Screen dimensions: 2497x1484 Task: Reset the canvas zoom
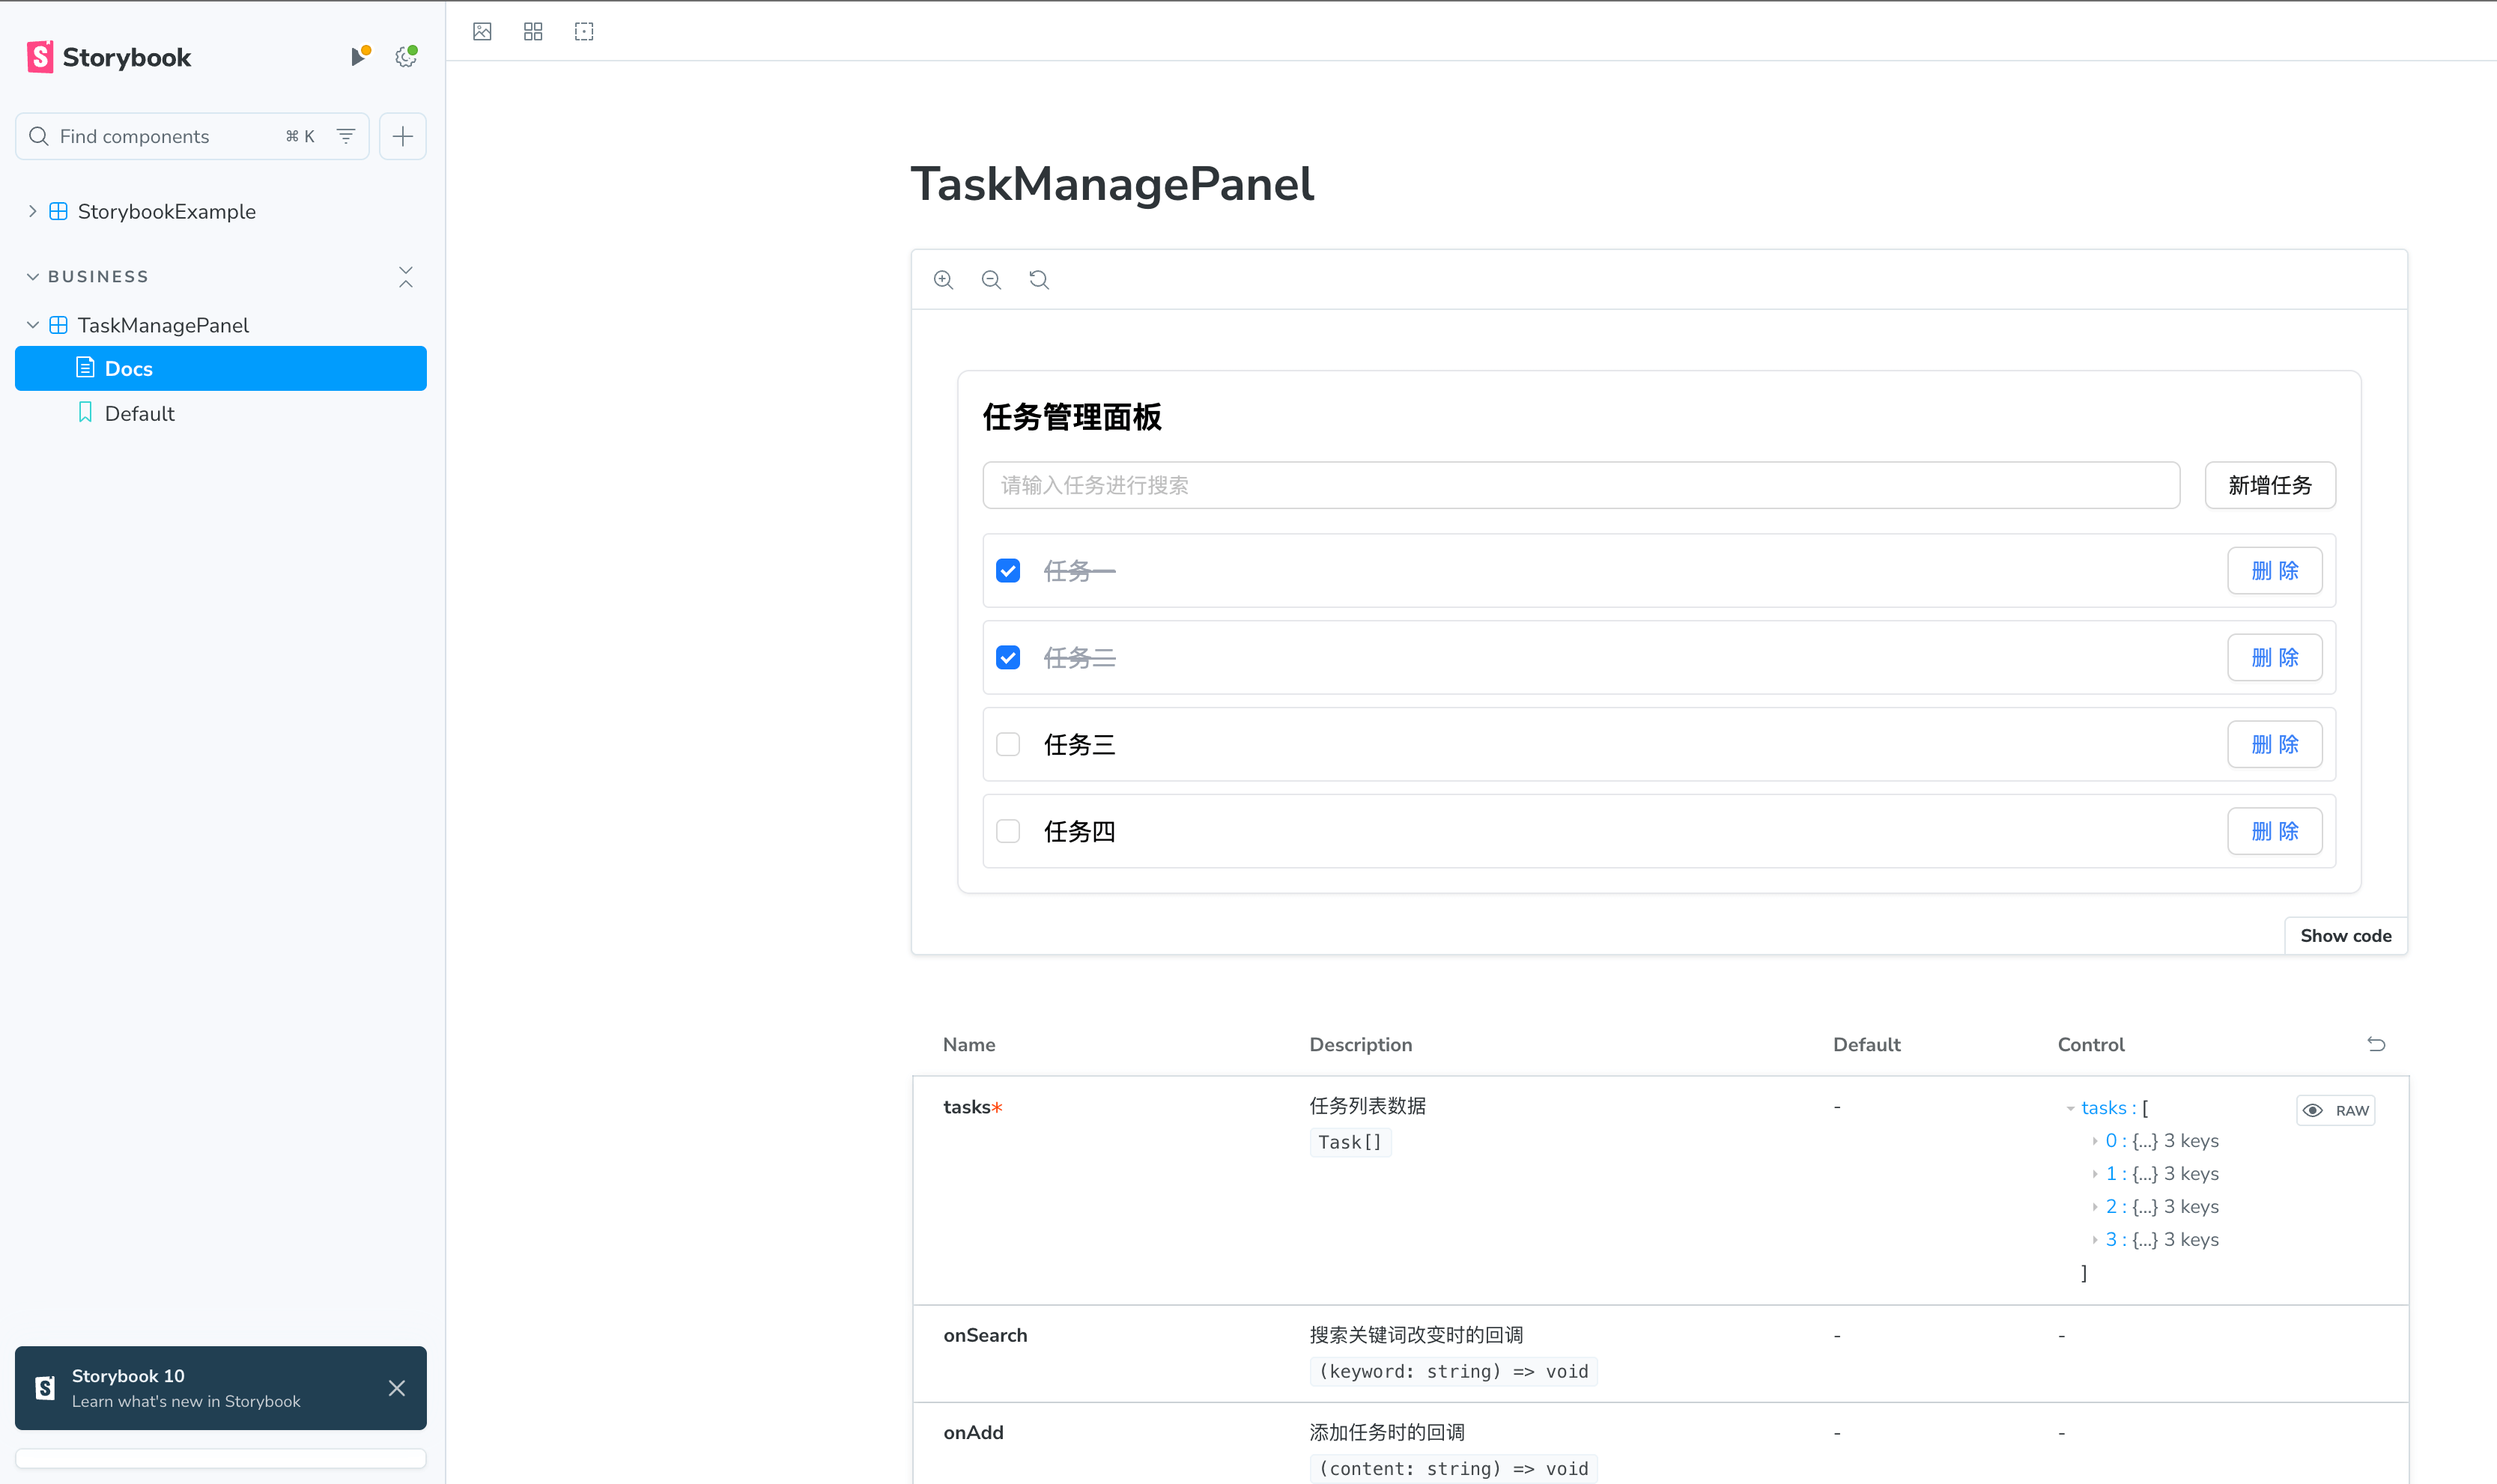tap(1039, 280)
